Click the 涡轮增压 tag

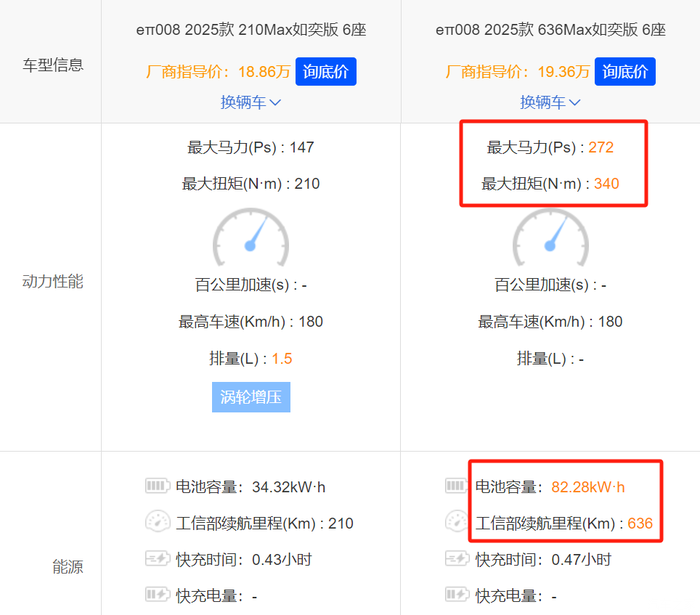250,397
